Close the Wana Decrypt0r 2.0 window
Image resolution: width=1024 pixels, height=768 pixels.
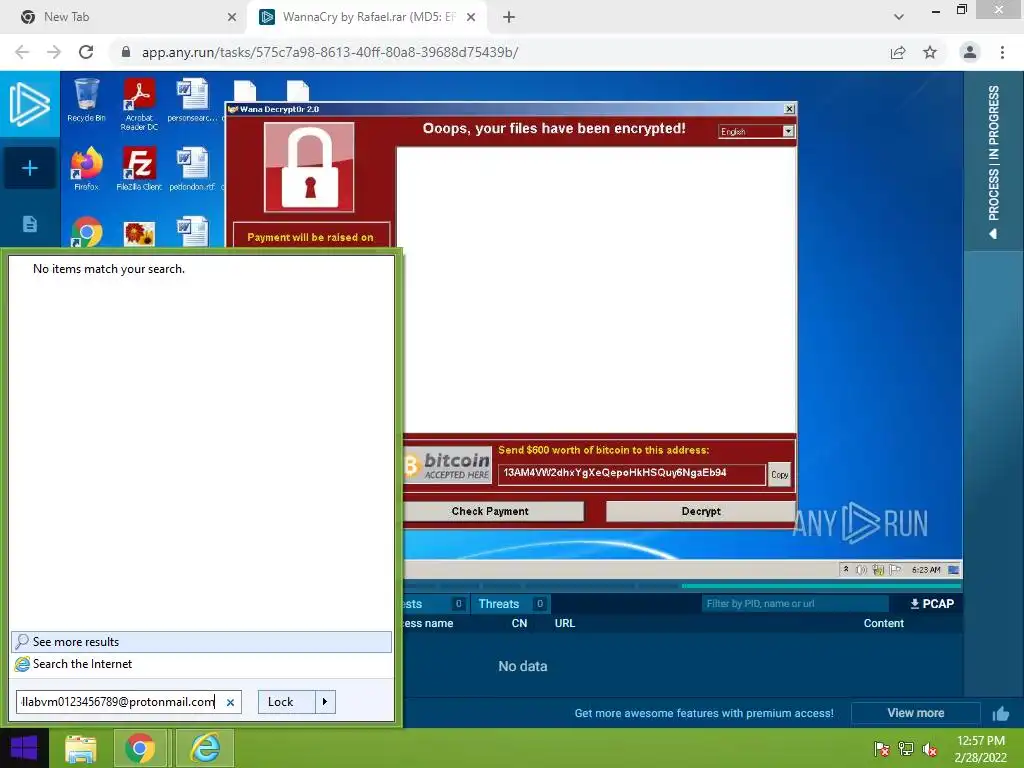click(x=789, y=109)
